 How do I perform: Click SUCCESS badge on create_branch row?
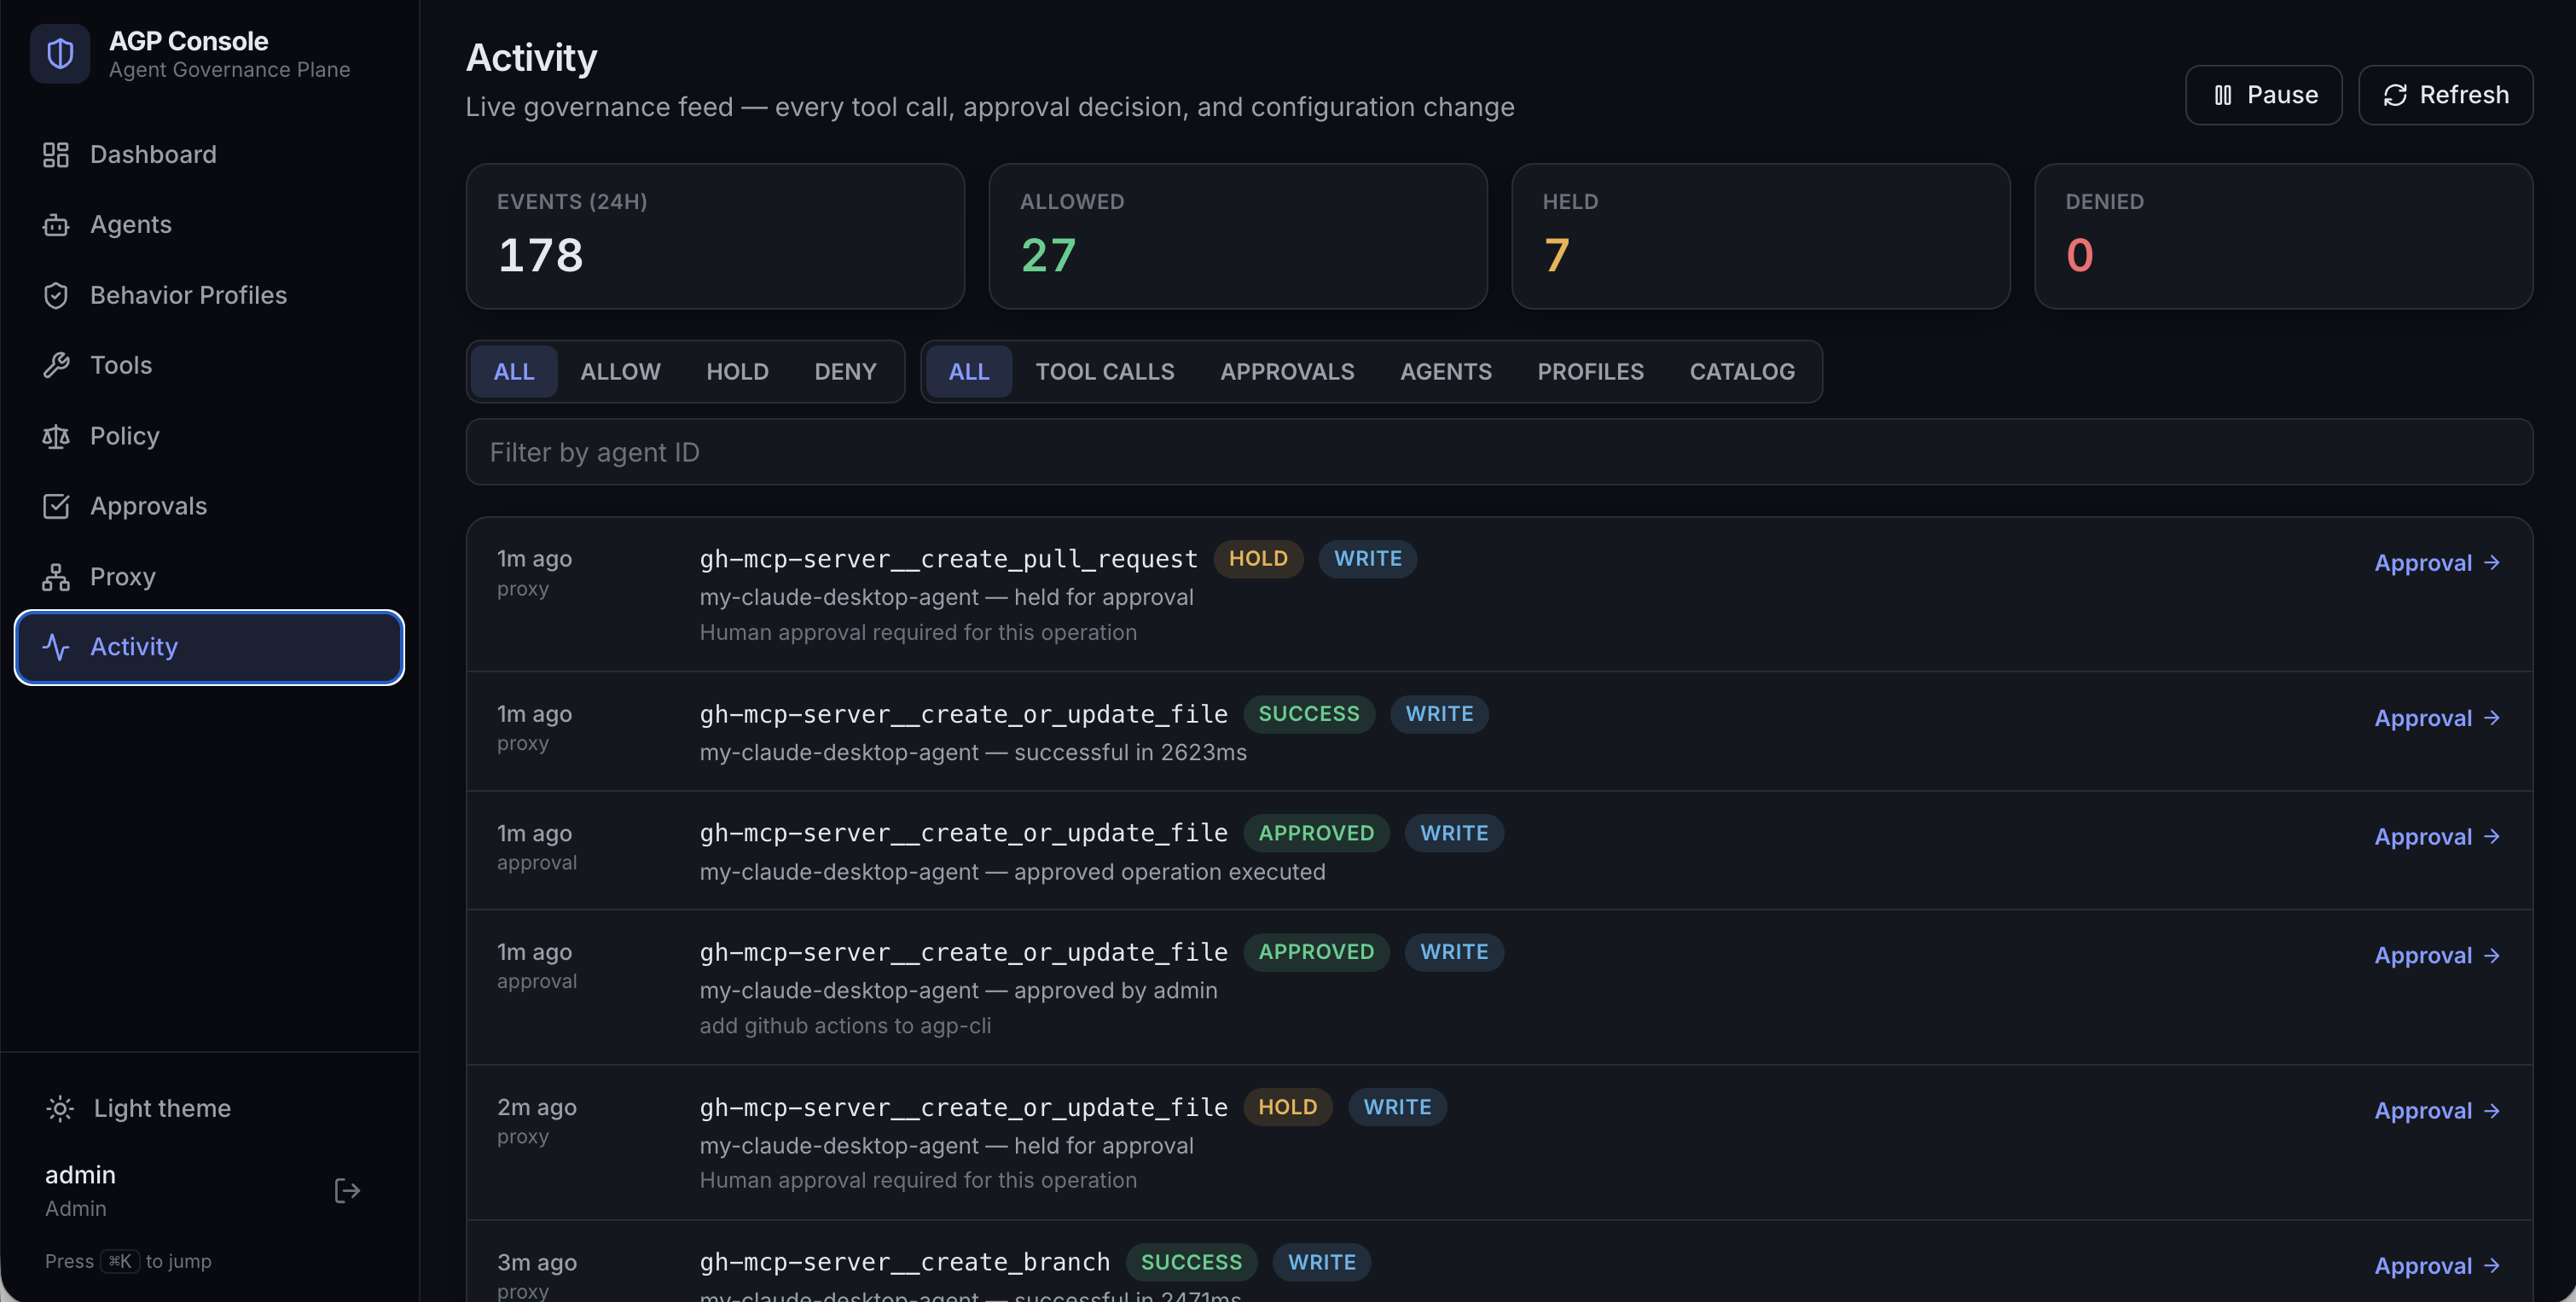tap(1192, 1262)
